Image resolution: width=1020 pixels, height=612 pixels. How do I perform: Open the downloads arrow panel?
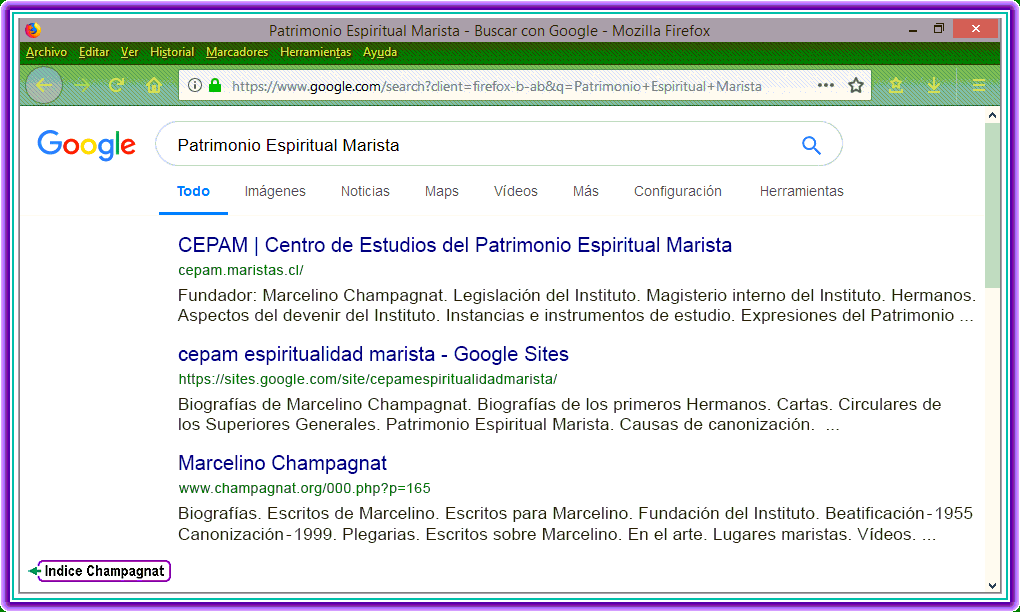click(933, 85)
